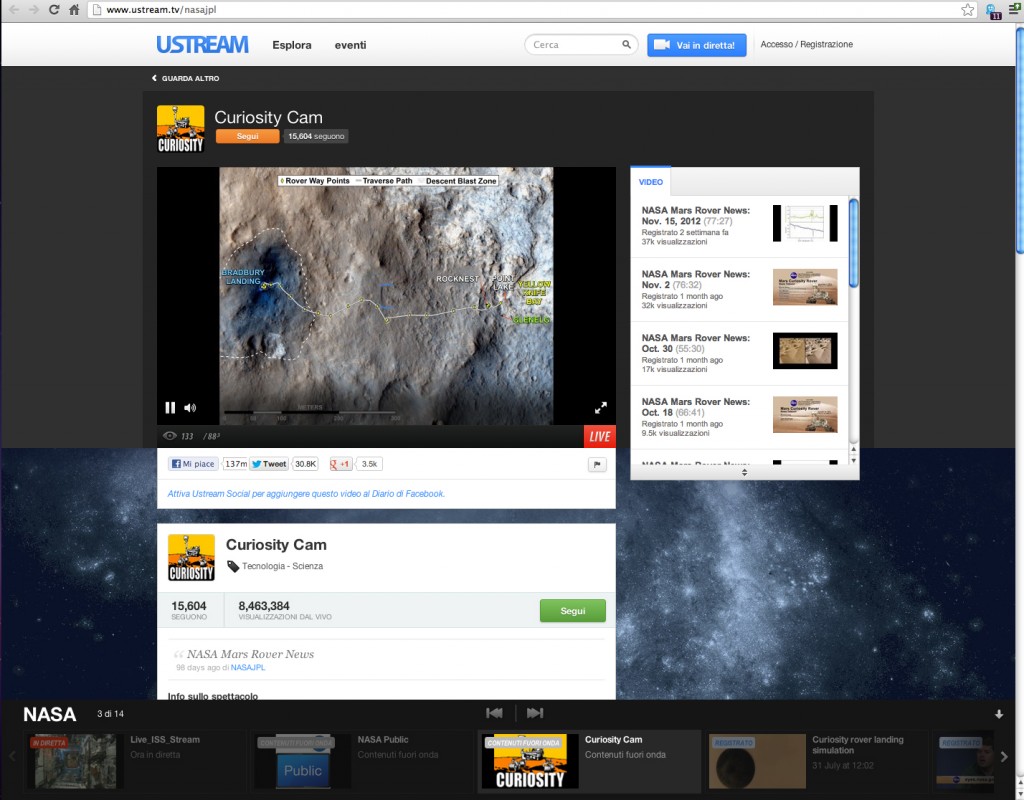Submit search with the magnifier icon
This screenshot has width=1024, height=800.
tap(626, 44)
